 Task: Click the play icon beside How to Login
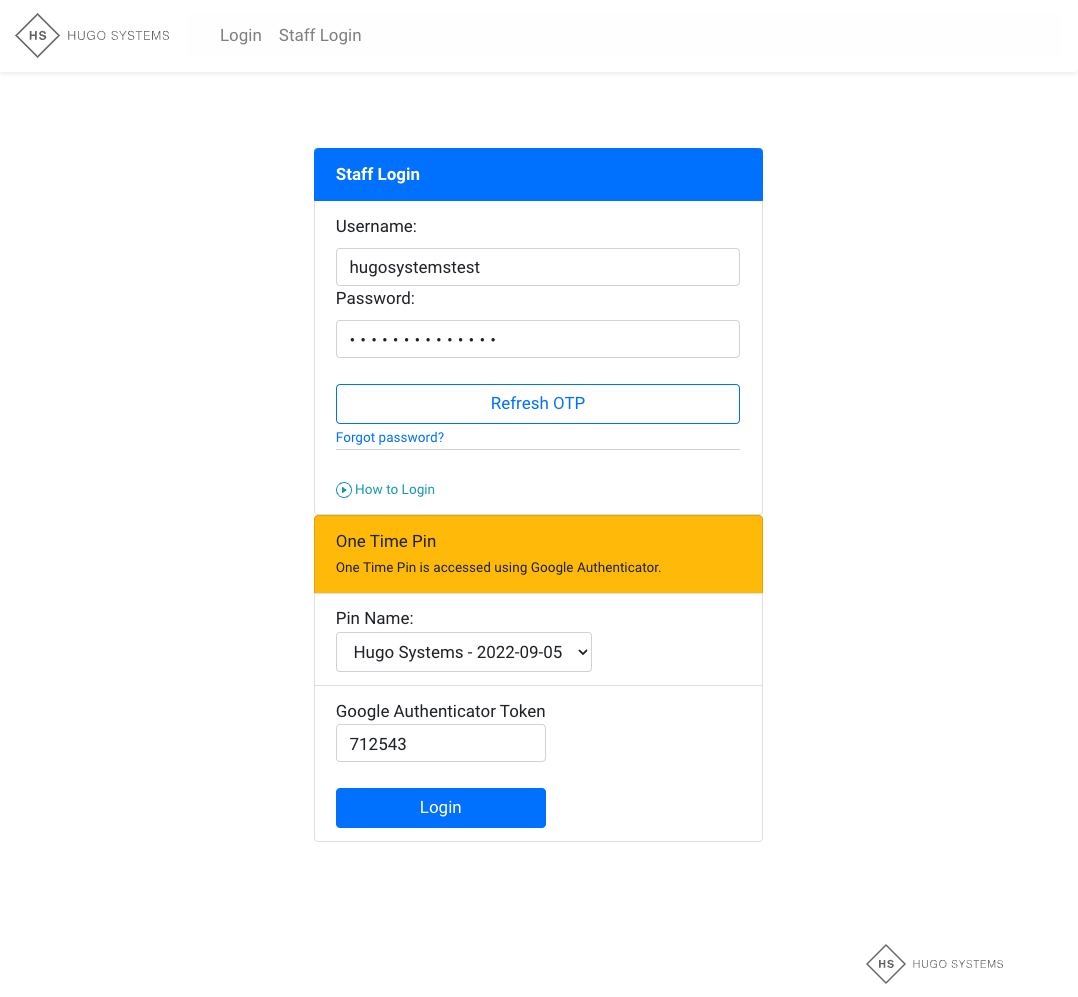(344, 490)
